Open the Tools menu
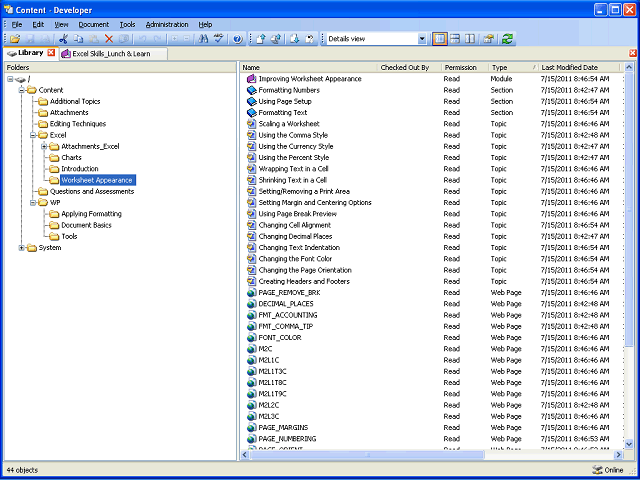 click(x=127, y=24)
